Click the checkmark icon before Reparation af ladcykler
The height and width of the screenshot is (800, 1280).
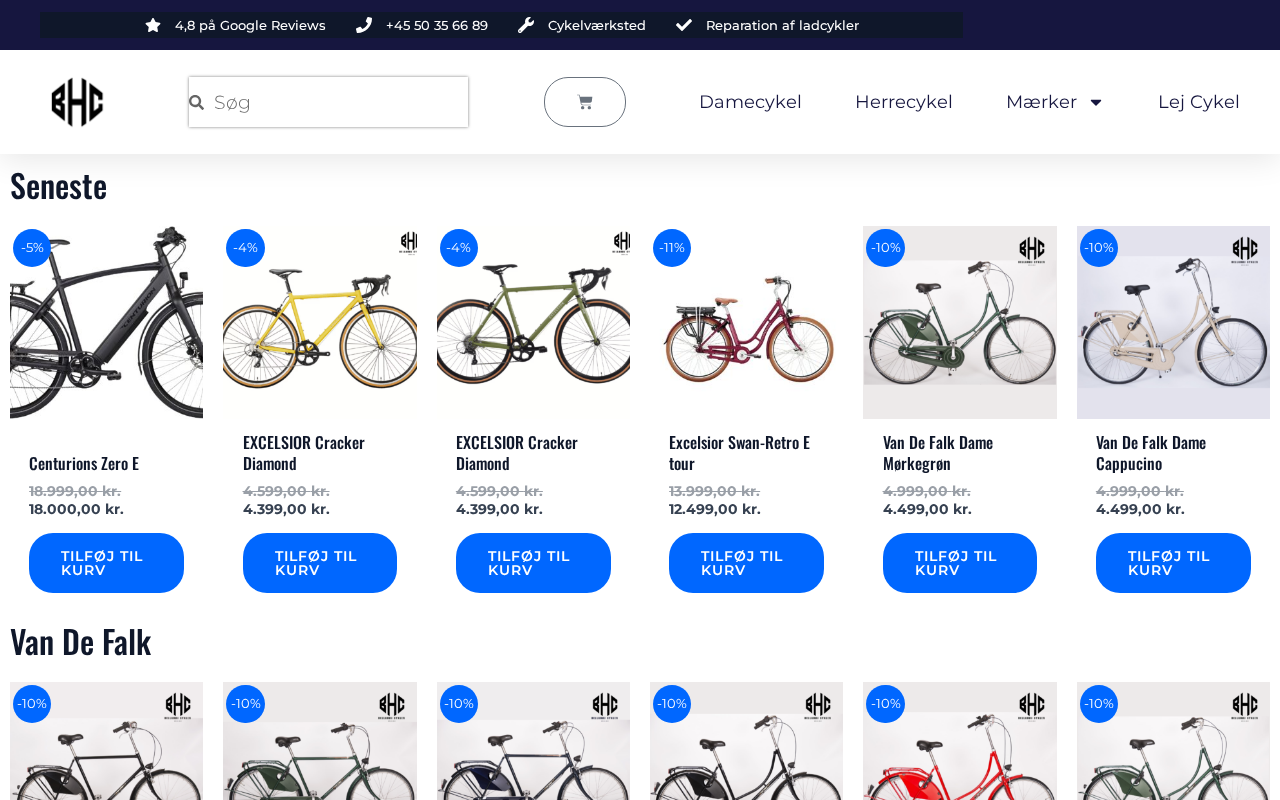click(x=684, y=25)
